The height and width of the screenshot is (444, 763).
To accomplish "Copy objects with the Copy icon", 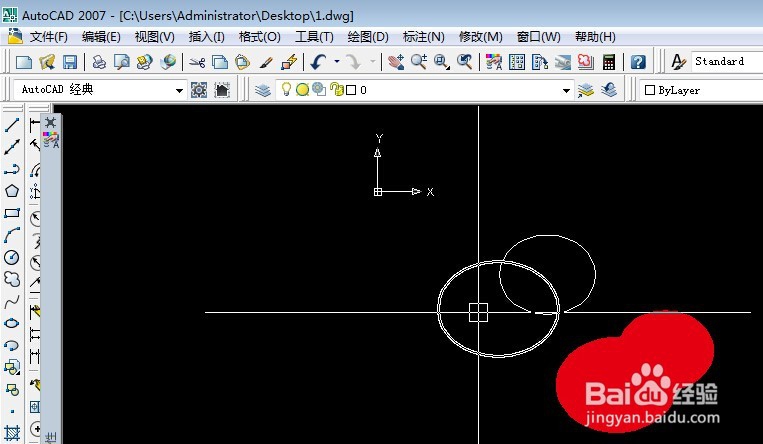I will coord(220,62).
